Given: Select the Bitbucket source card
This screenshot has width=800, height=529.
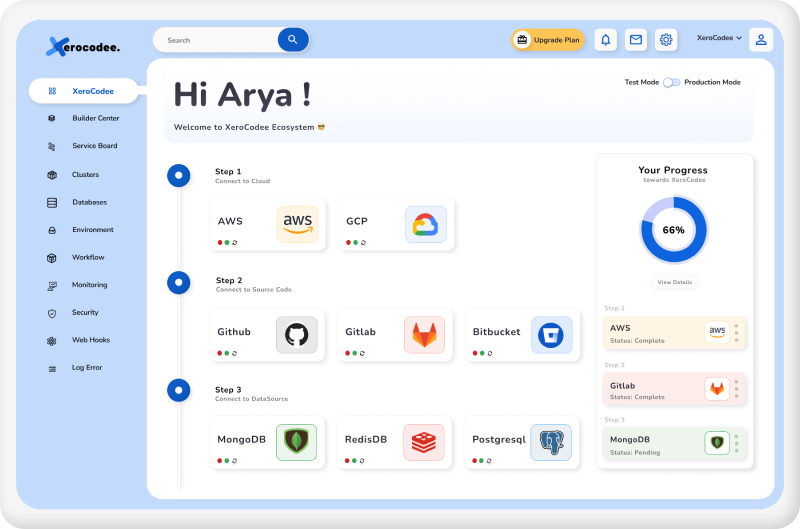Looking at the screenshot, I should click(x=522, y=335).
